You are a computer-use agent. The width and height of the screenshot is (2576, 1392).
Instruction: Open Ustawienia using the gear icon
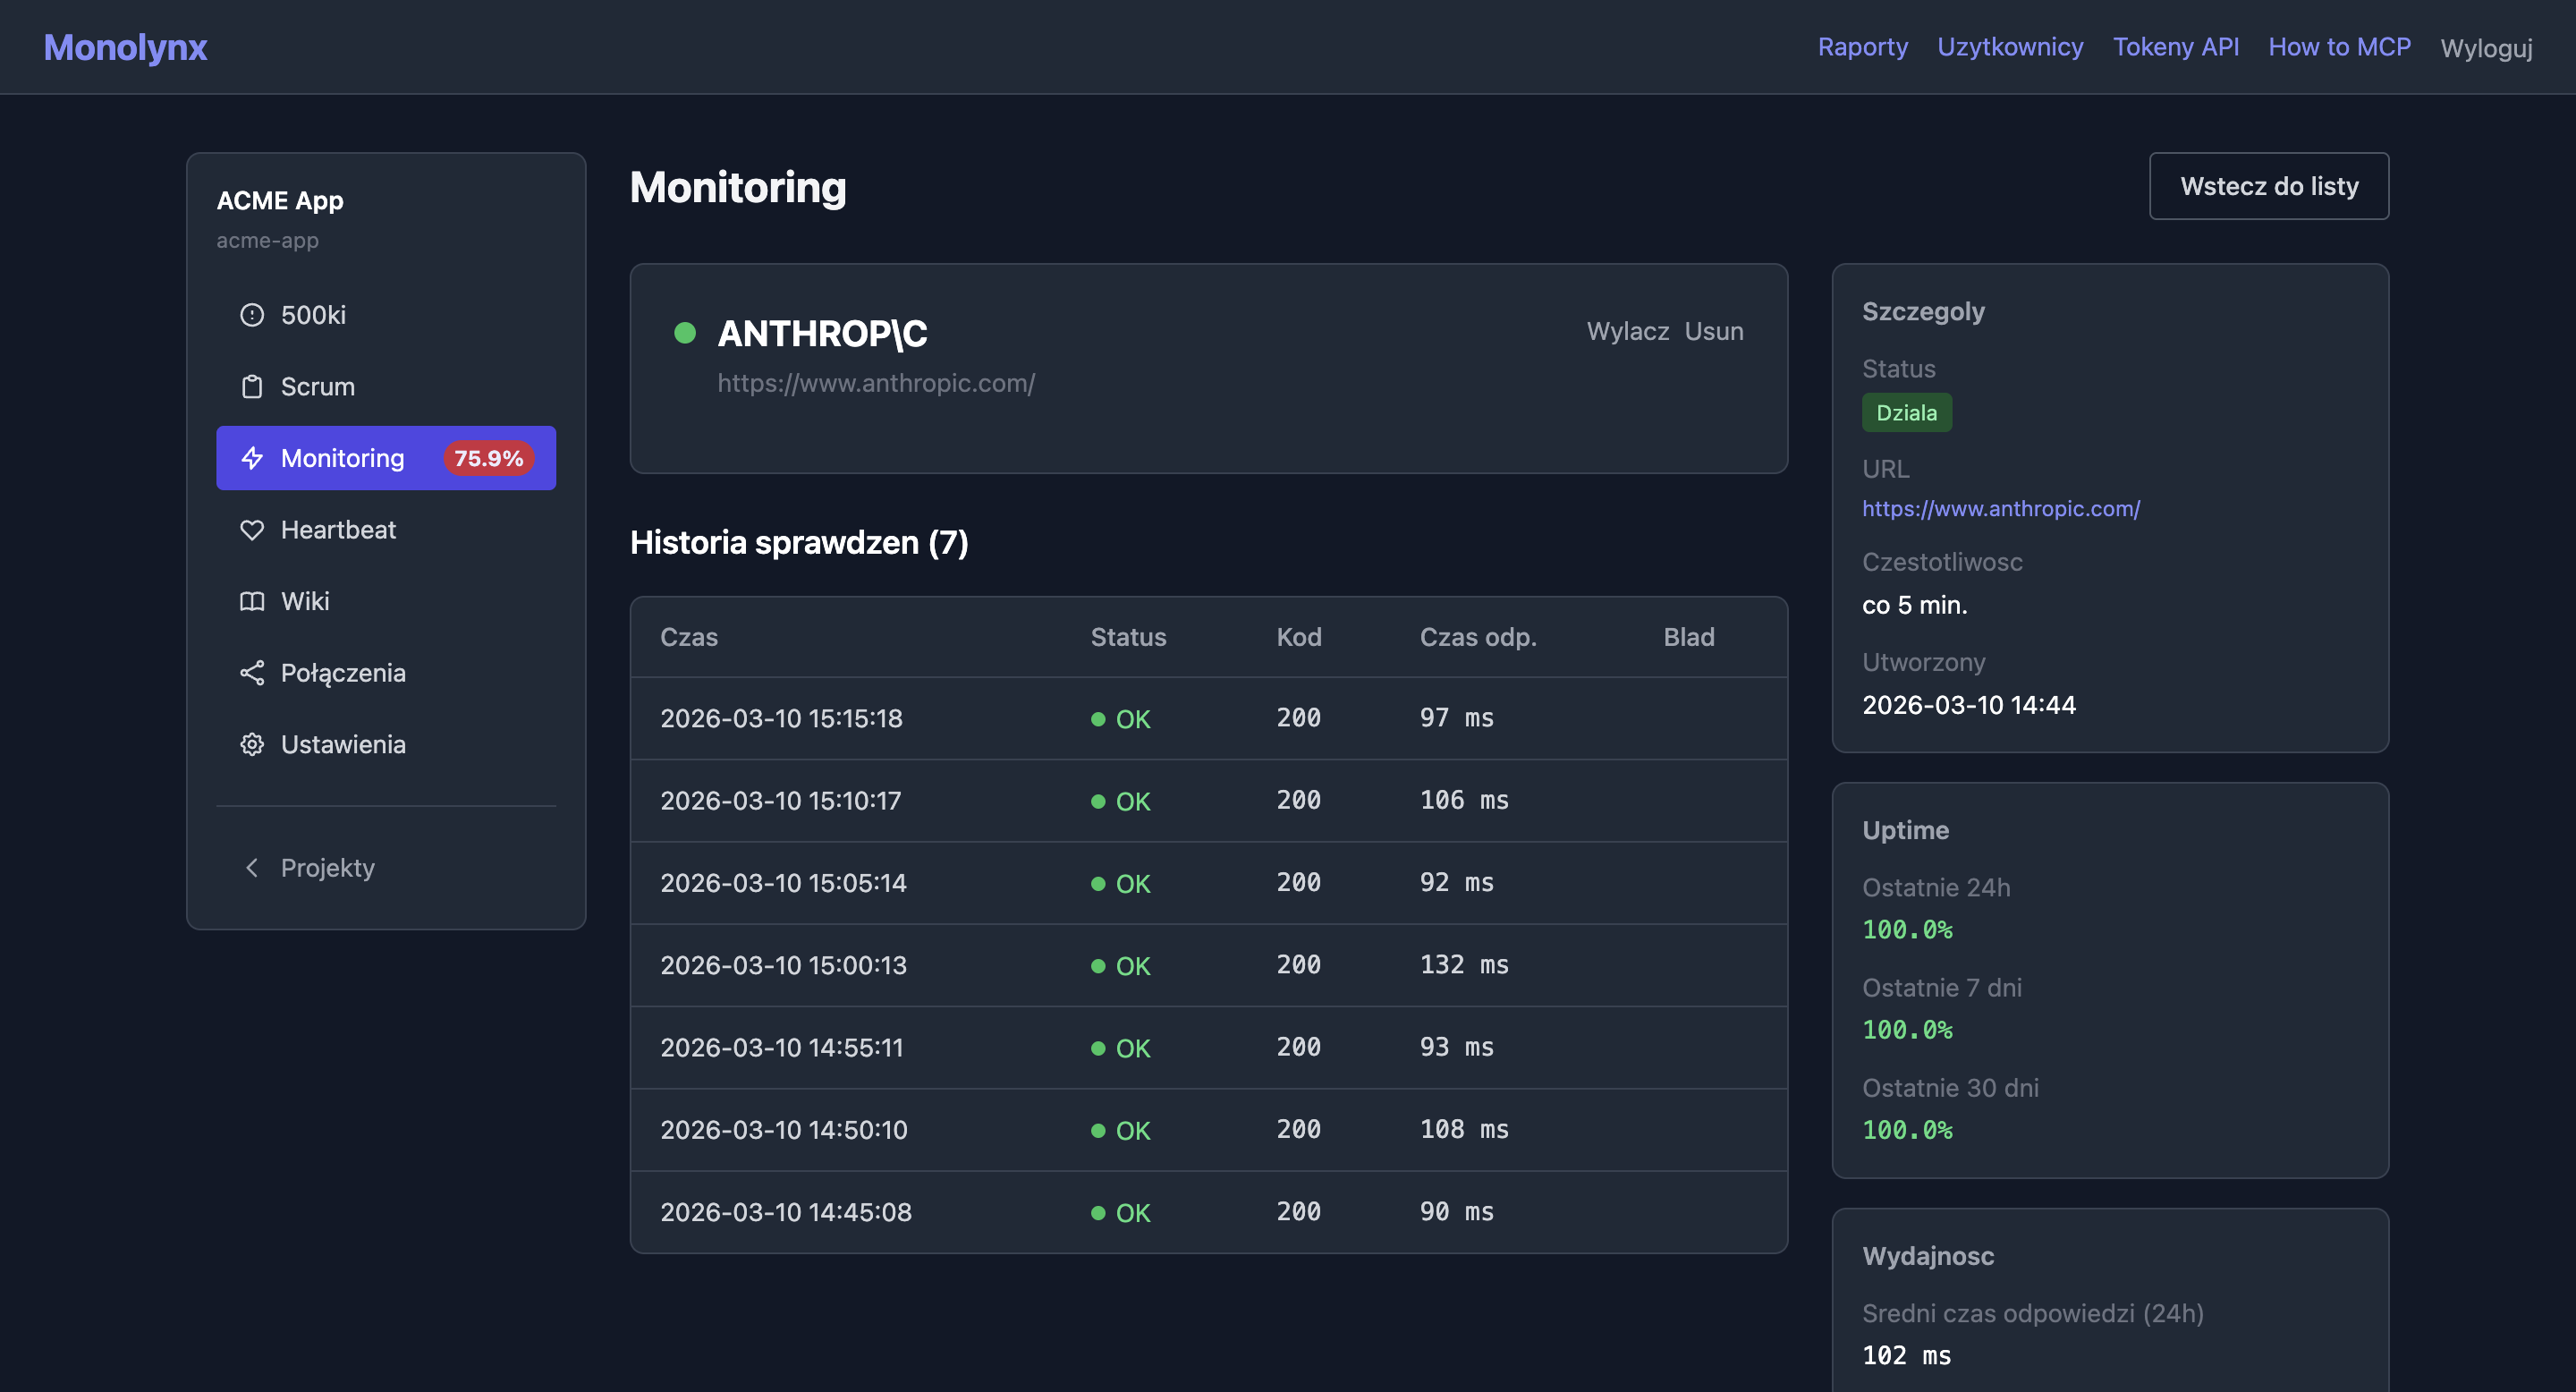click(252, 744)
